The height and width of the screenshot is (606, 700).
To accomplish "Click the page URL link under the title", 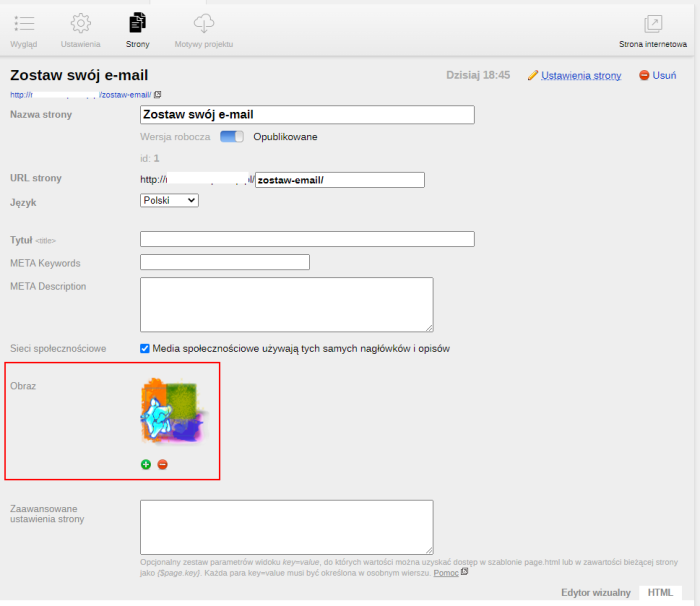I will (80, 95).
